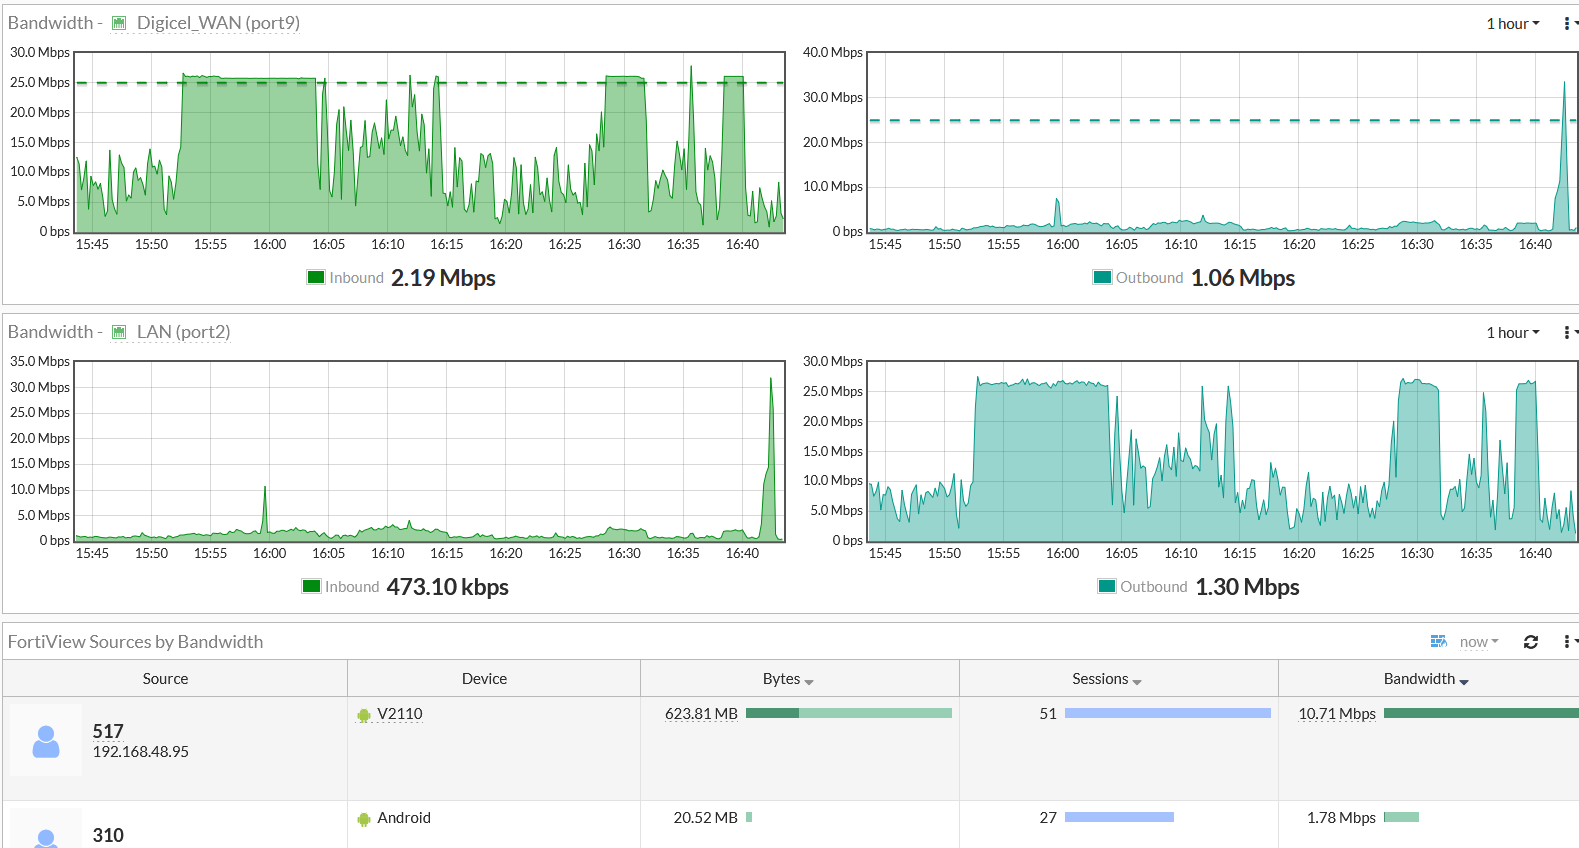
Task: Click the user avatar for source 310
Action: [46, 830]
